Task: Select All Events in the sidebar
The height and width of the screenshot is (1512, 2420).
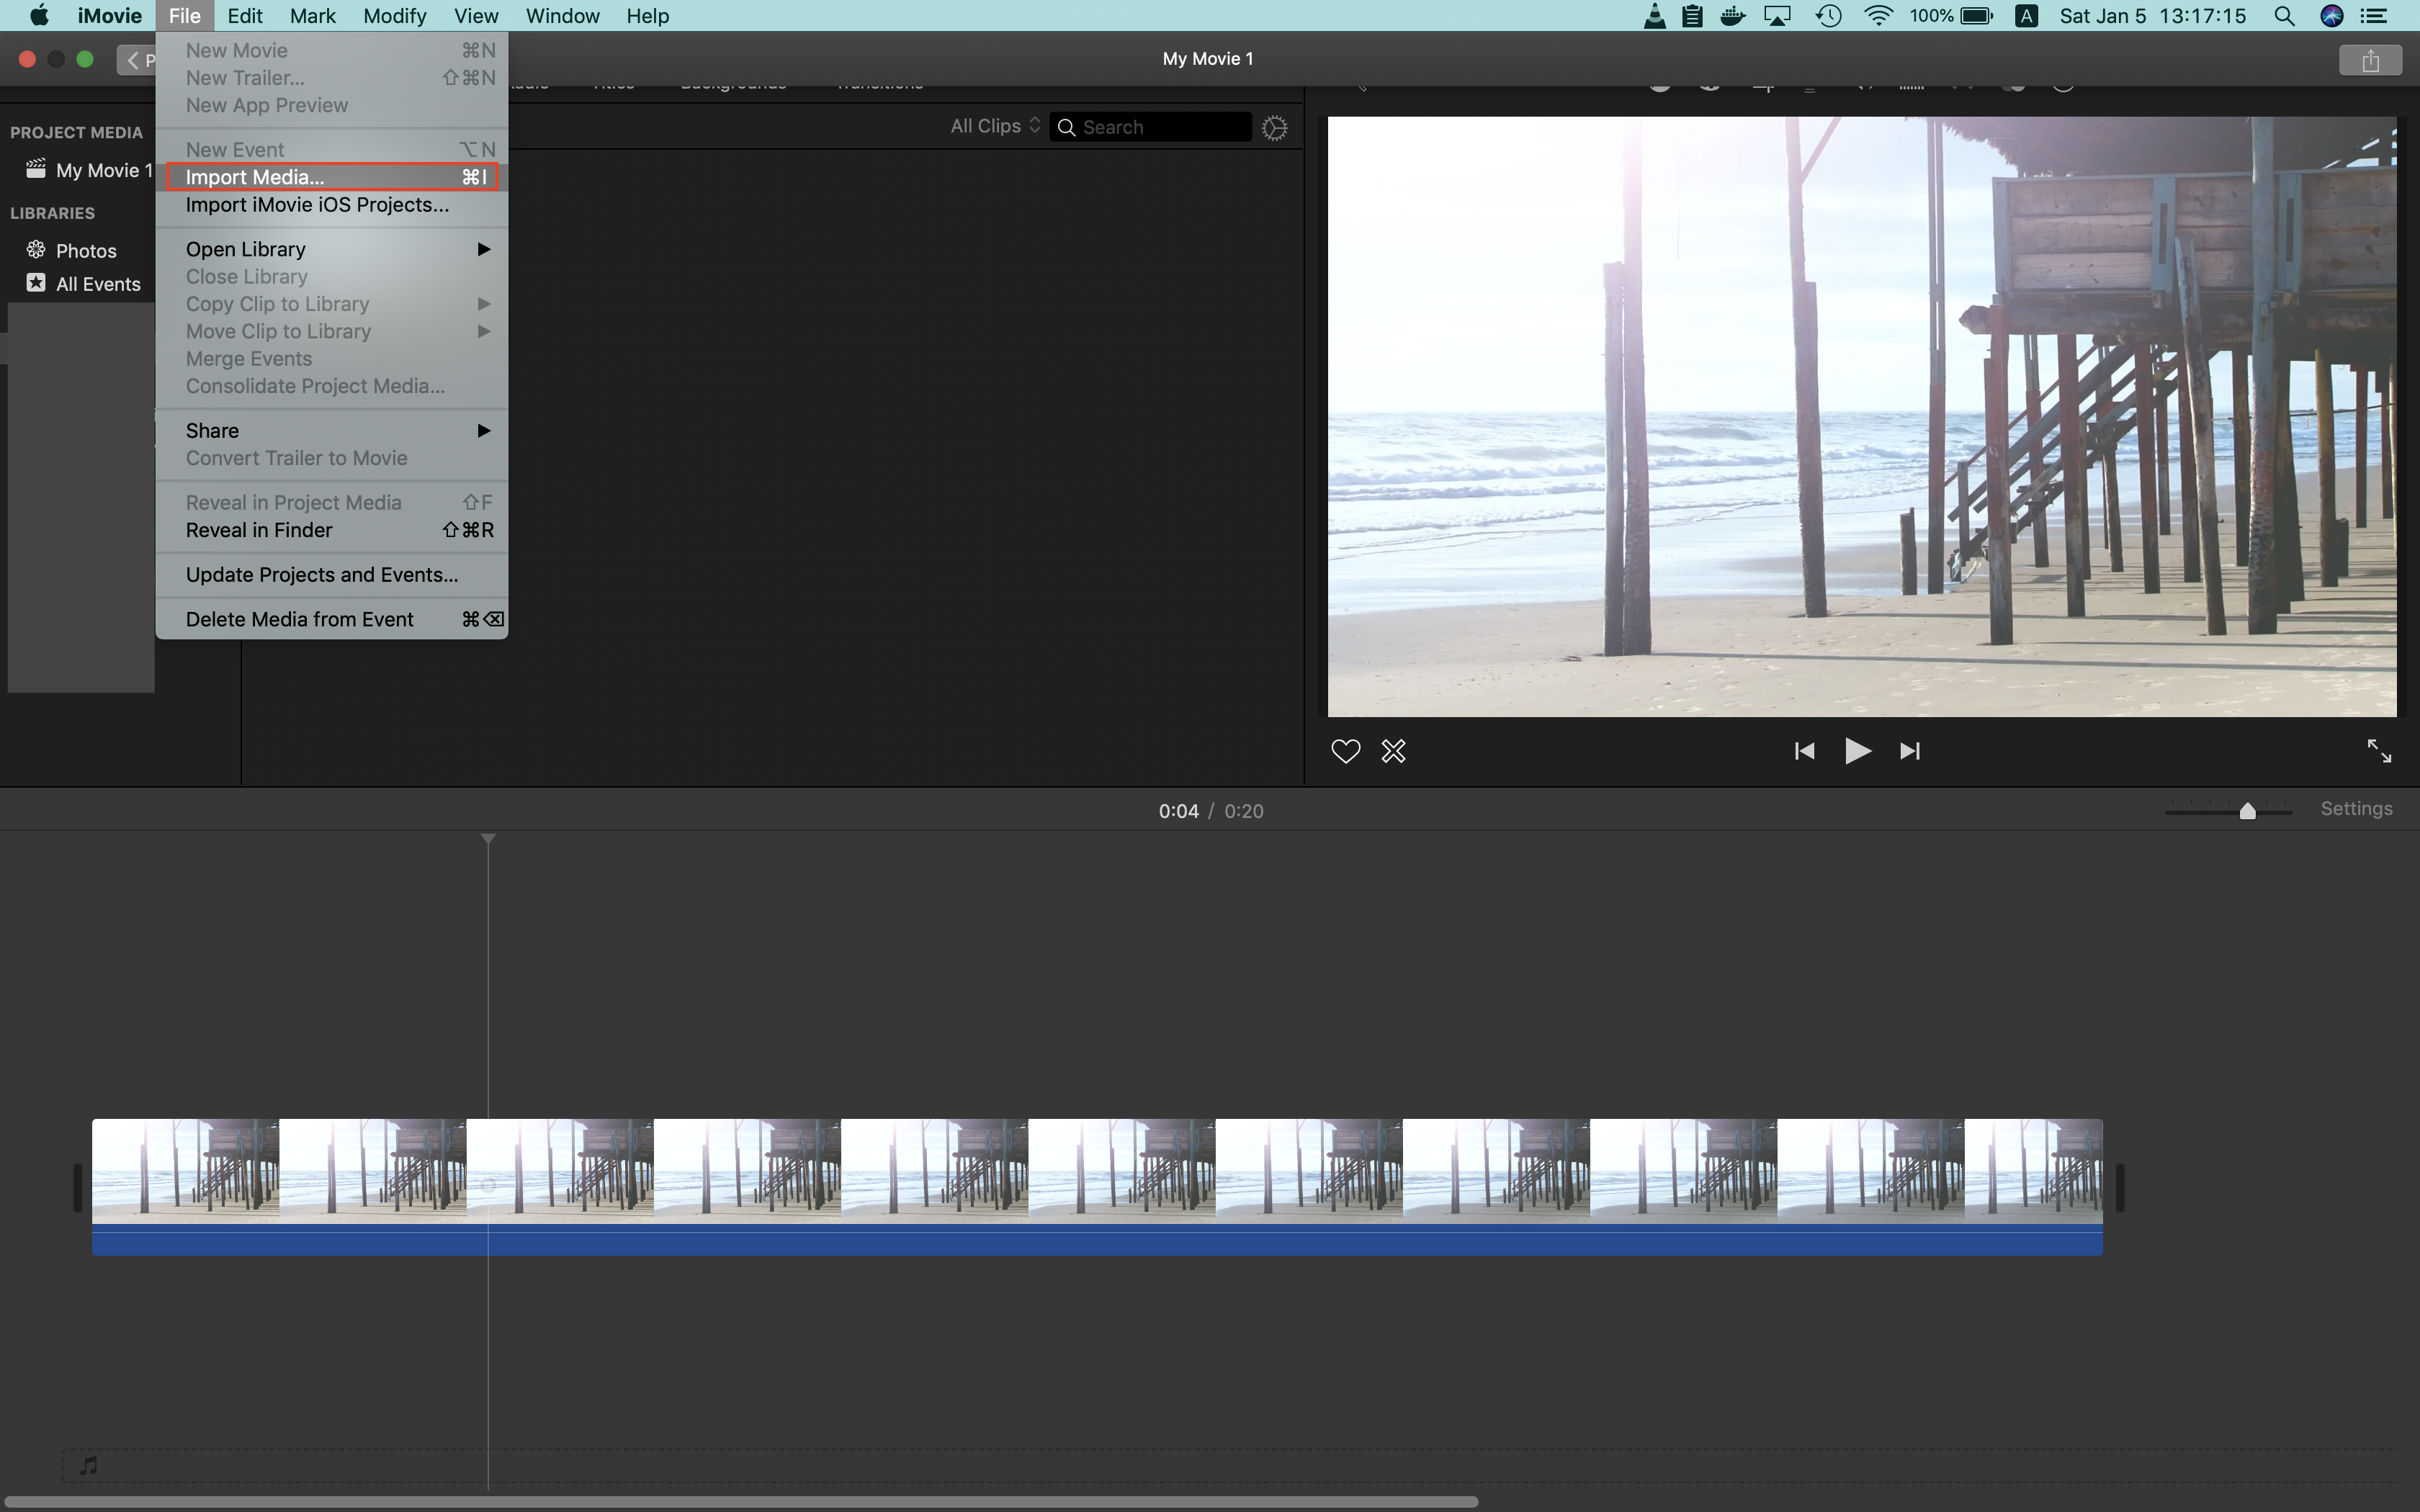Action: click(x=83, y=284)
